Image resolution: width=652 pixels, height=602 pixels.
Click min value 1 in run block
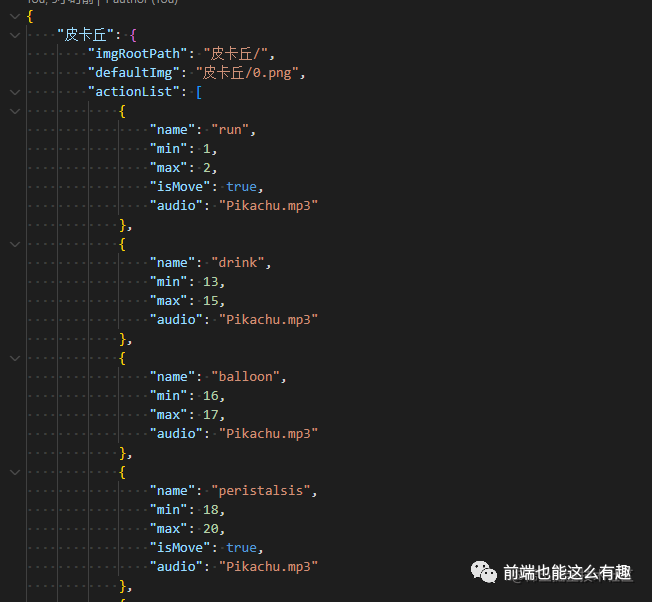[x=207, y=149]
